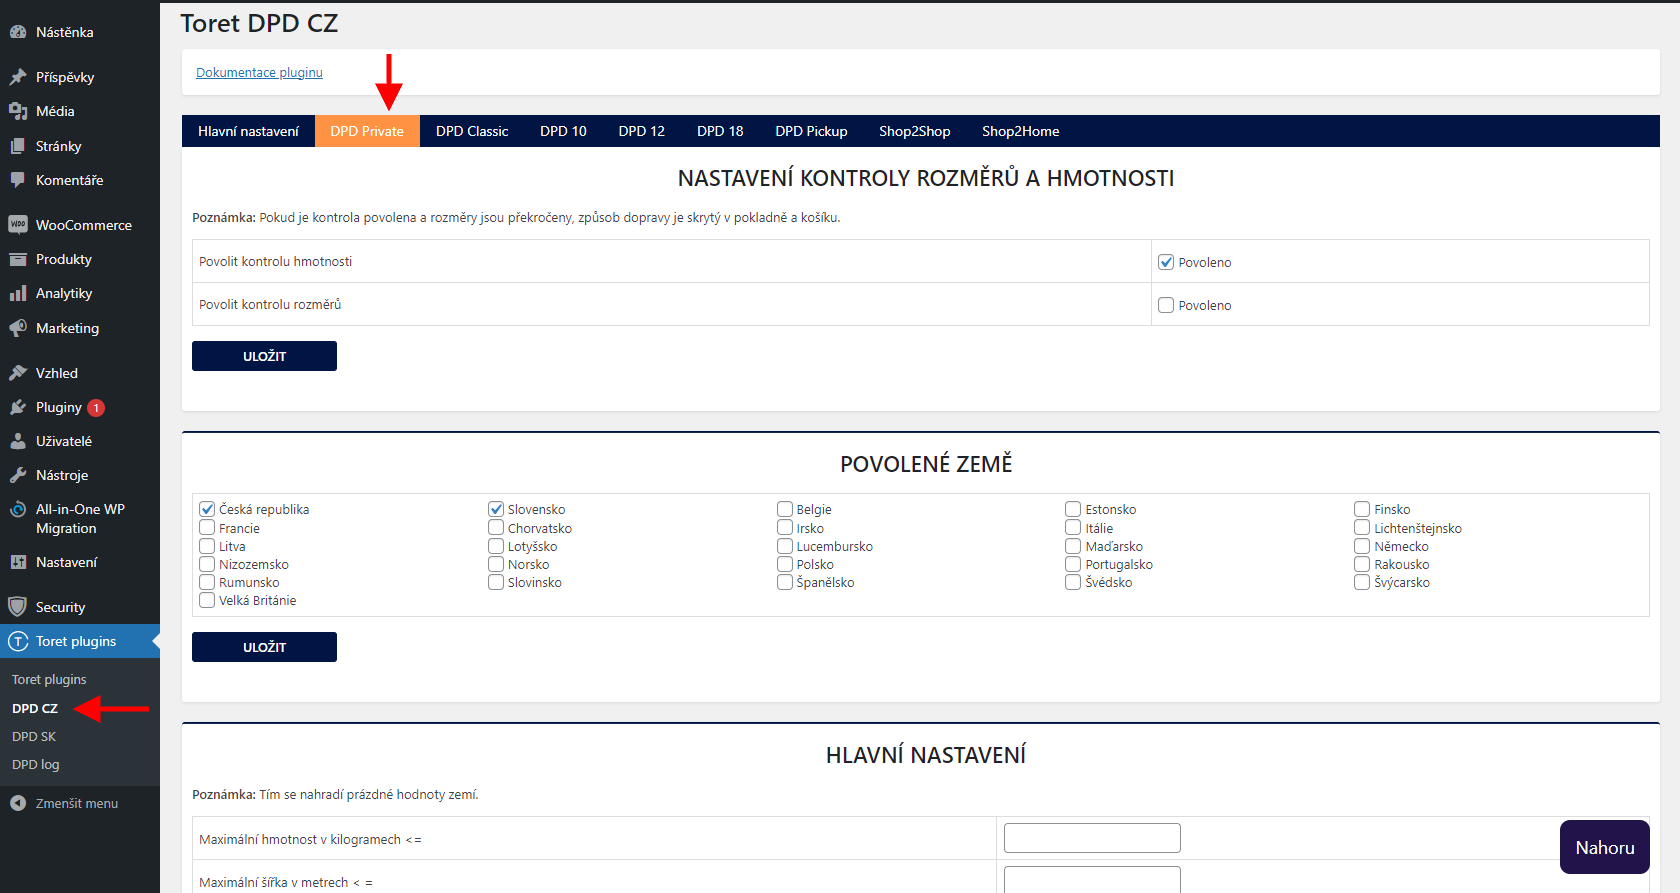
Task: Tick the Německo checkbox
Action: [1362, 546]
